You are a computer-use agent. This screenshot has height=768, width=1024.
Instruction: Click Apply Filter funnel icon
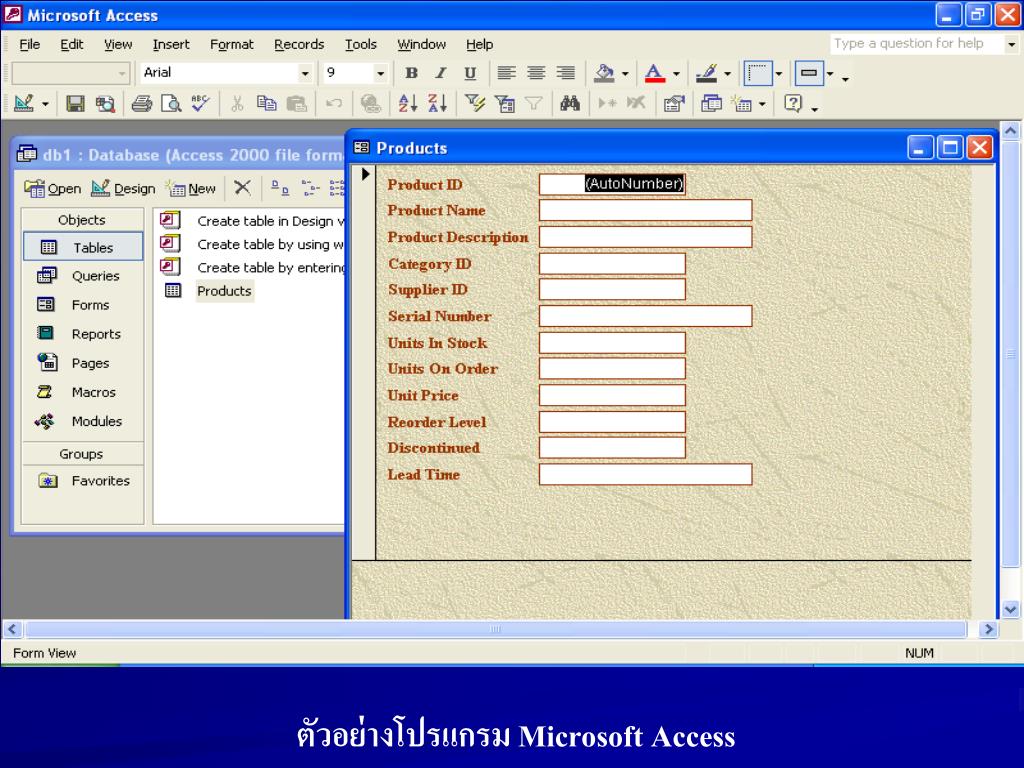click(x=534, y=103)
